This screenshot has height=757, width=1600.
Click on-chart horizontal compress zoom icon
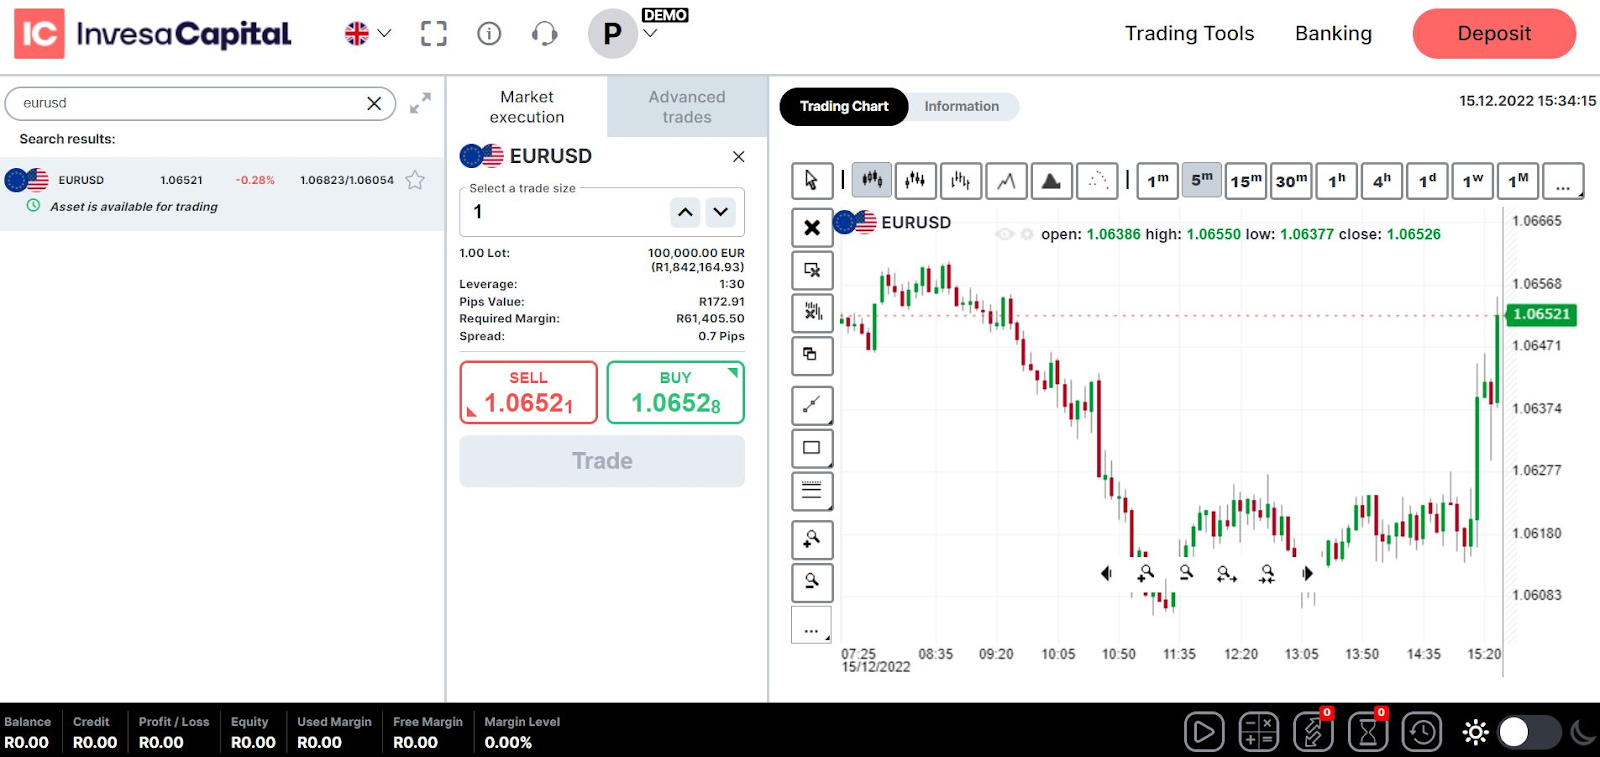pyautogui.click(x=1267, y=573)
